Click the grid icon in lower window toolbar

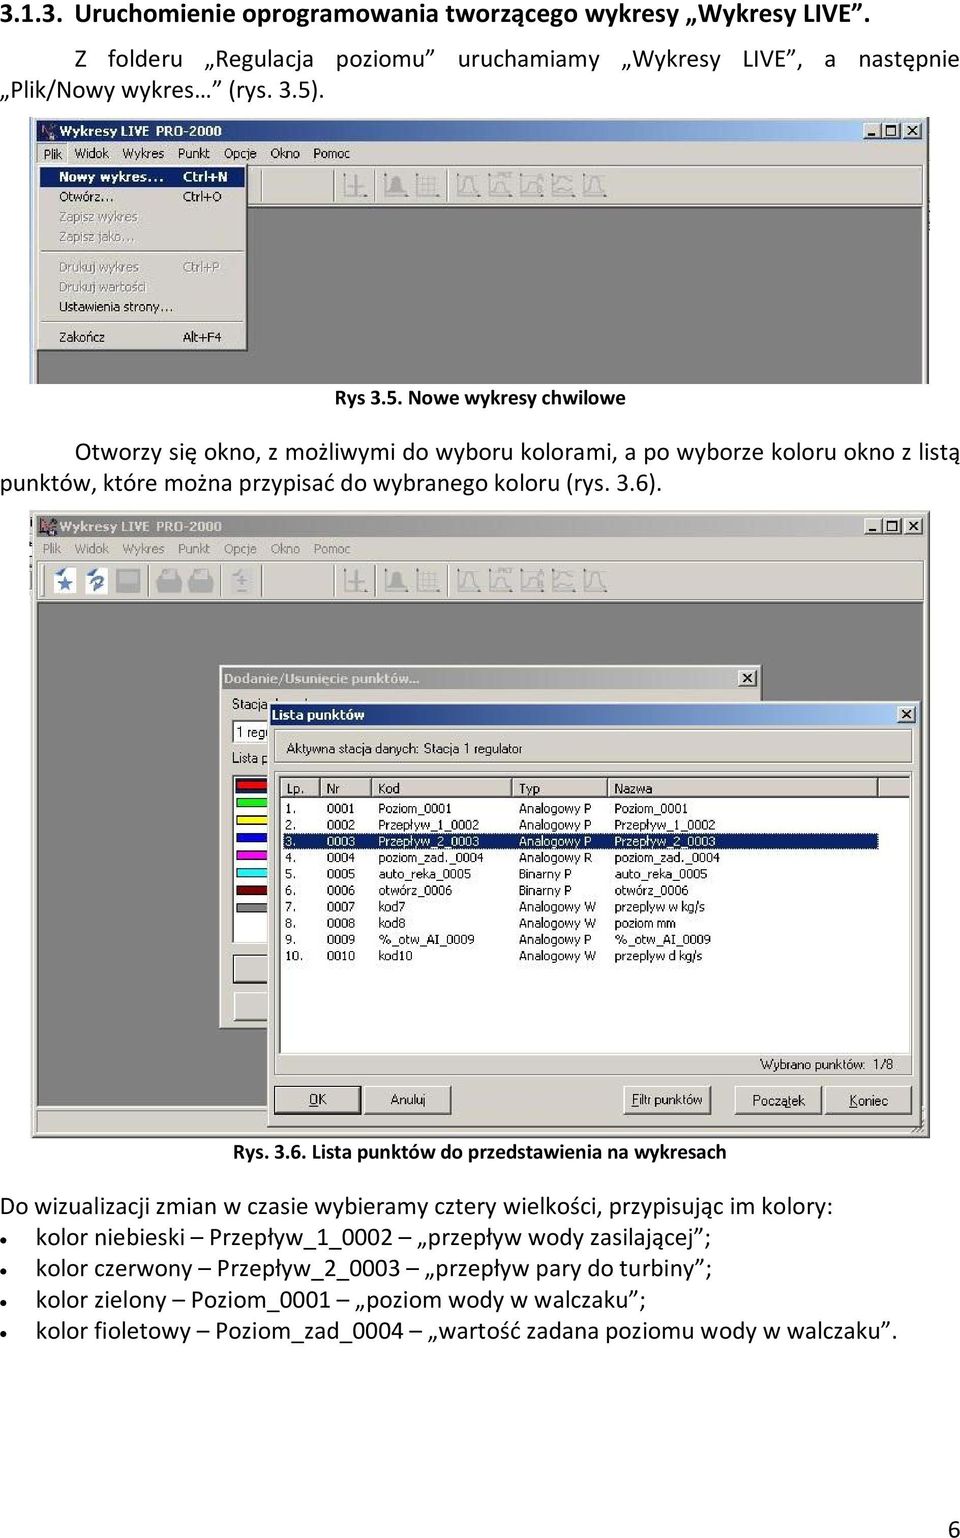coord(428,580)
